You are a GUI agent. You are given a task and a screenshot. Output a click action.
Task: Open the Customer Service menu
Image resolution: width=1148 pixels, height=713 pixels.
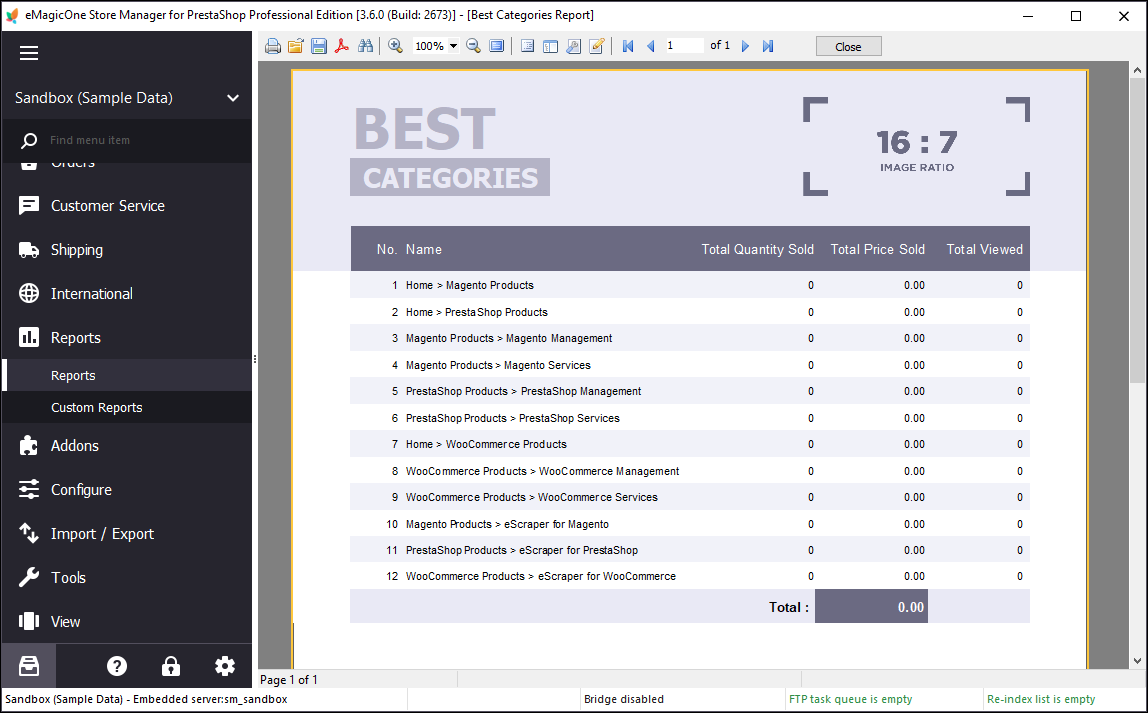point(127,206)
